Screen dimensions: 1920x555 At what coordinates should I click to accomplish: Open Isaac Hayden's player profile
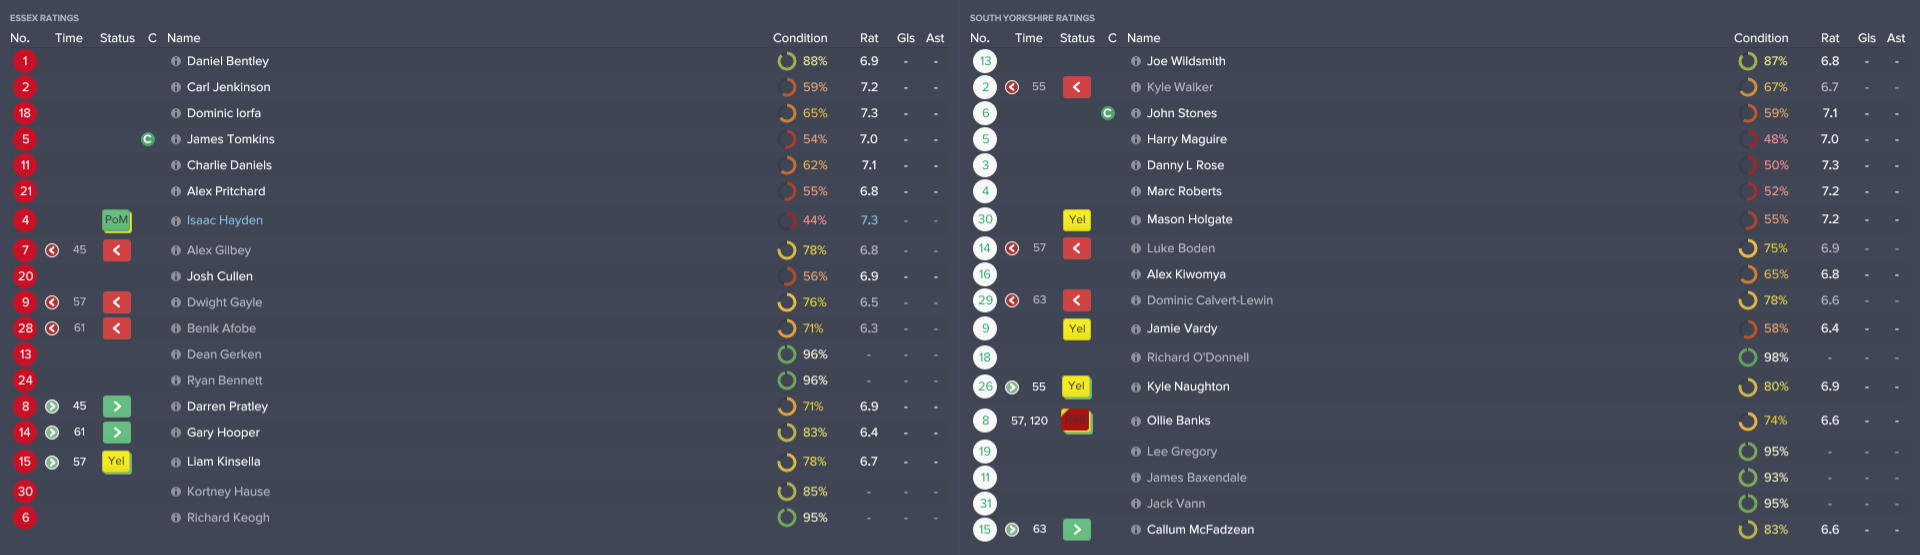click(225, 220)
